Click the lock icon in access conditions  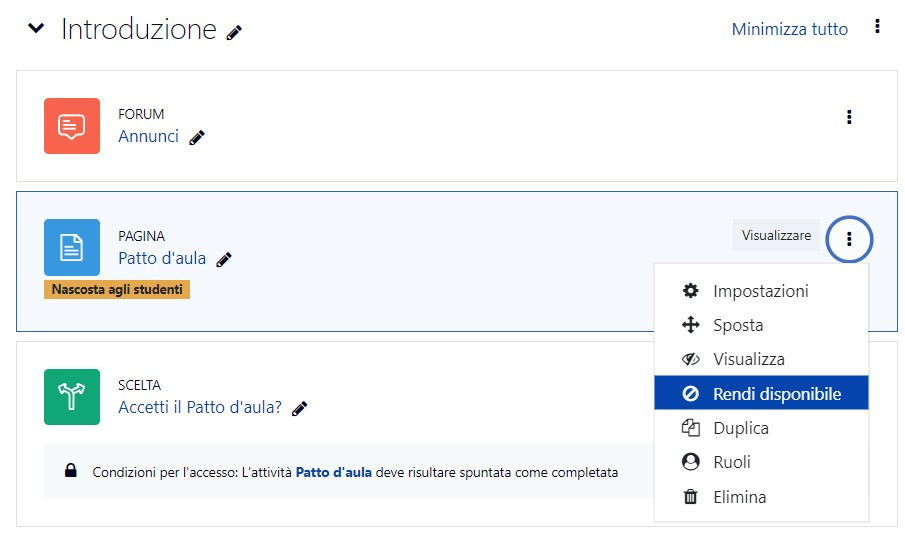pyautogui.click(x=70, y=470)
